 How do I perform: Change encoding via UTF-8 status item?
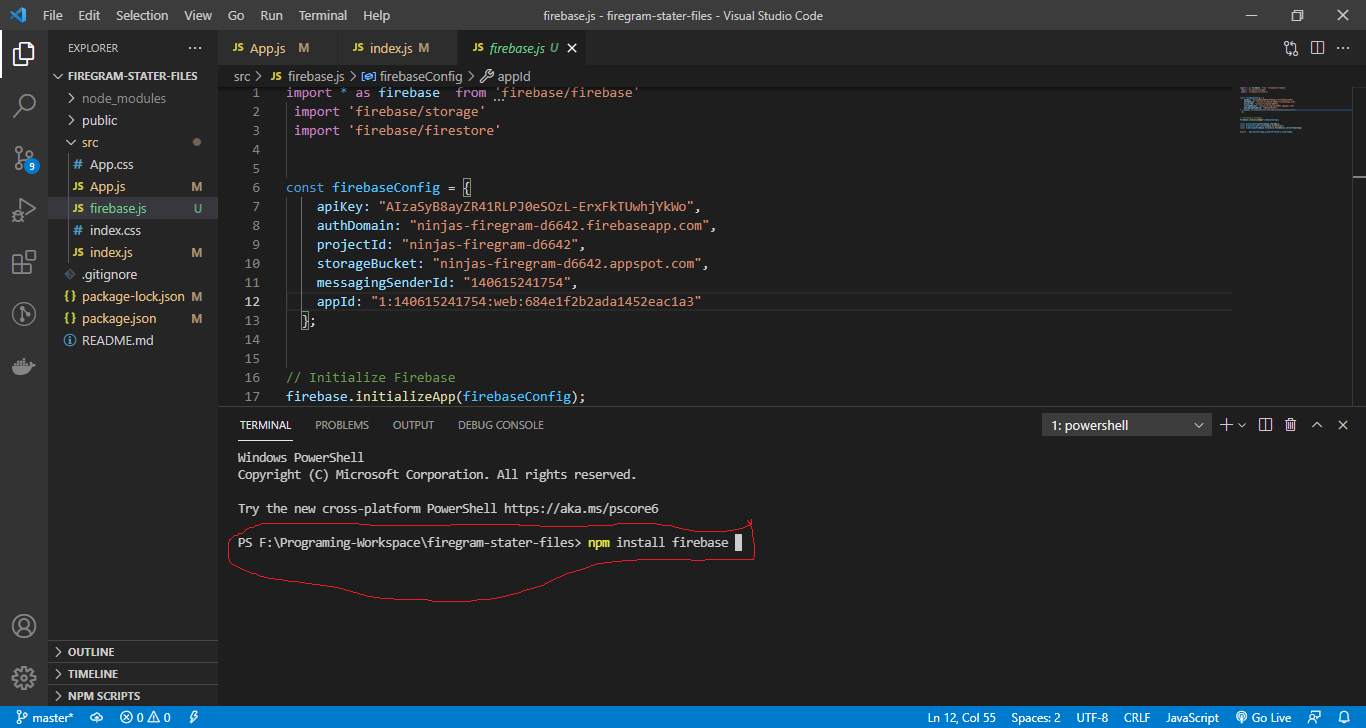point(1092,717)
